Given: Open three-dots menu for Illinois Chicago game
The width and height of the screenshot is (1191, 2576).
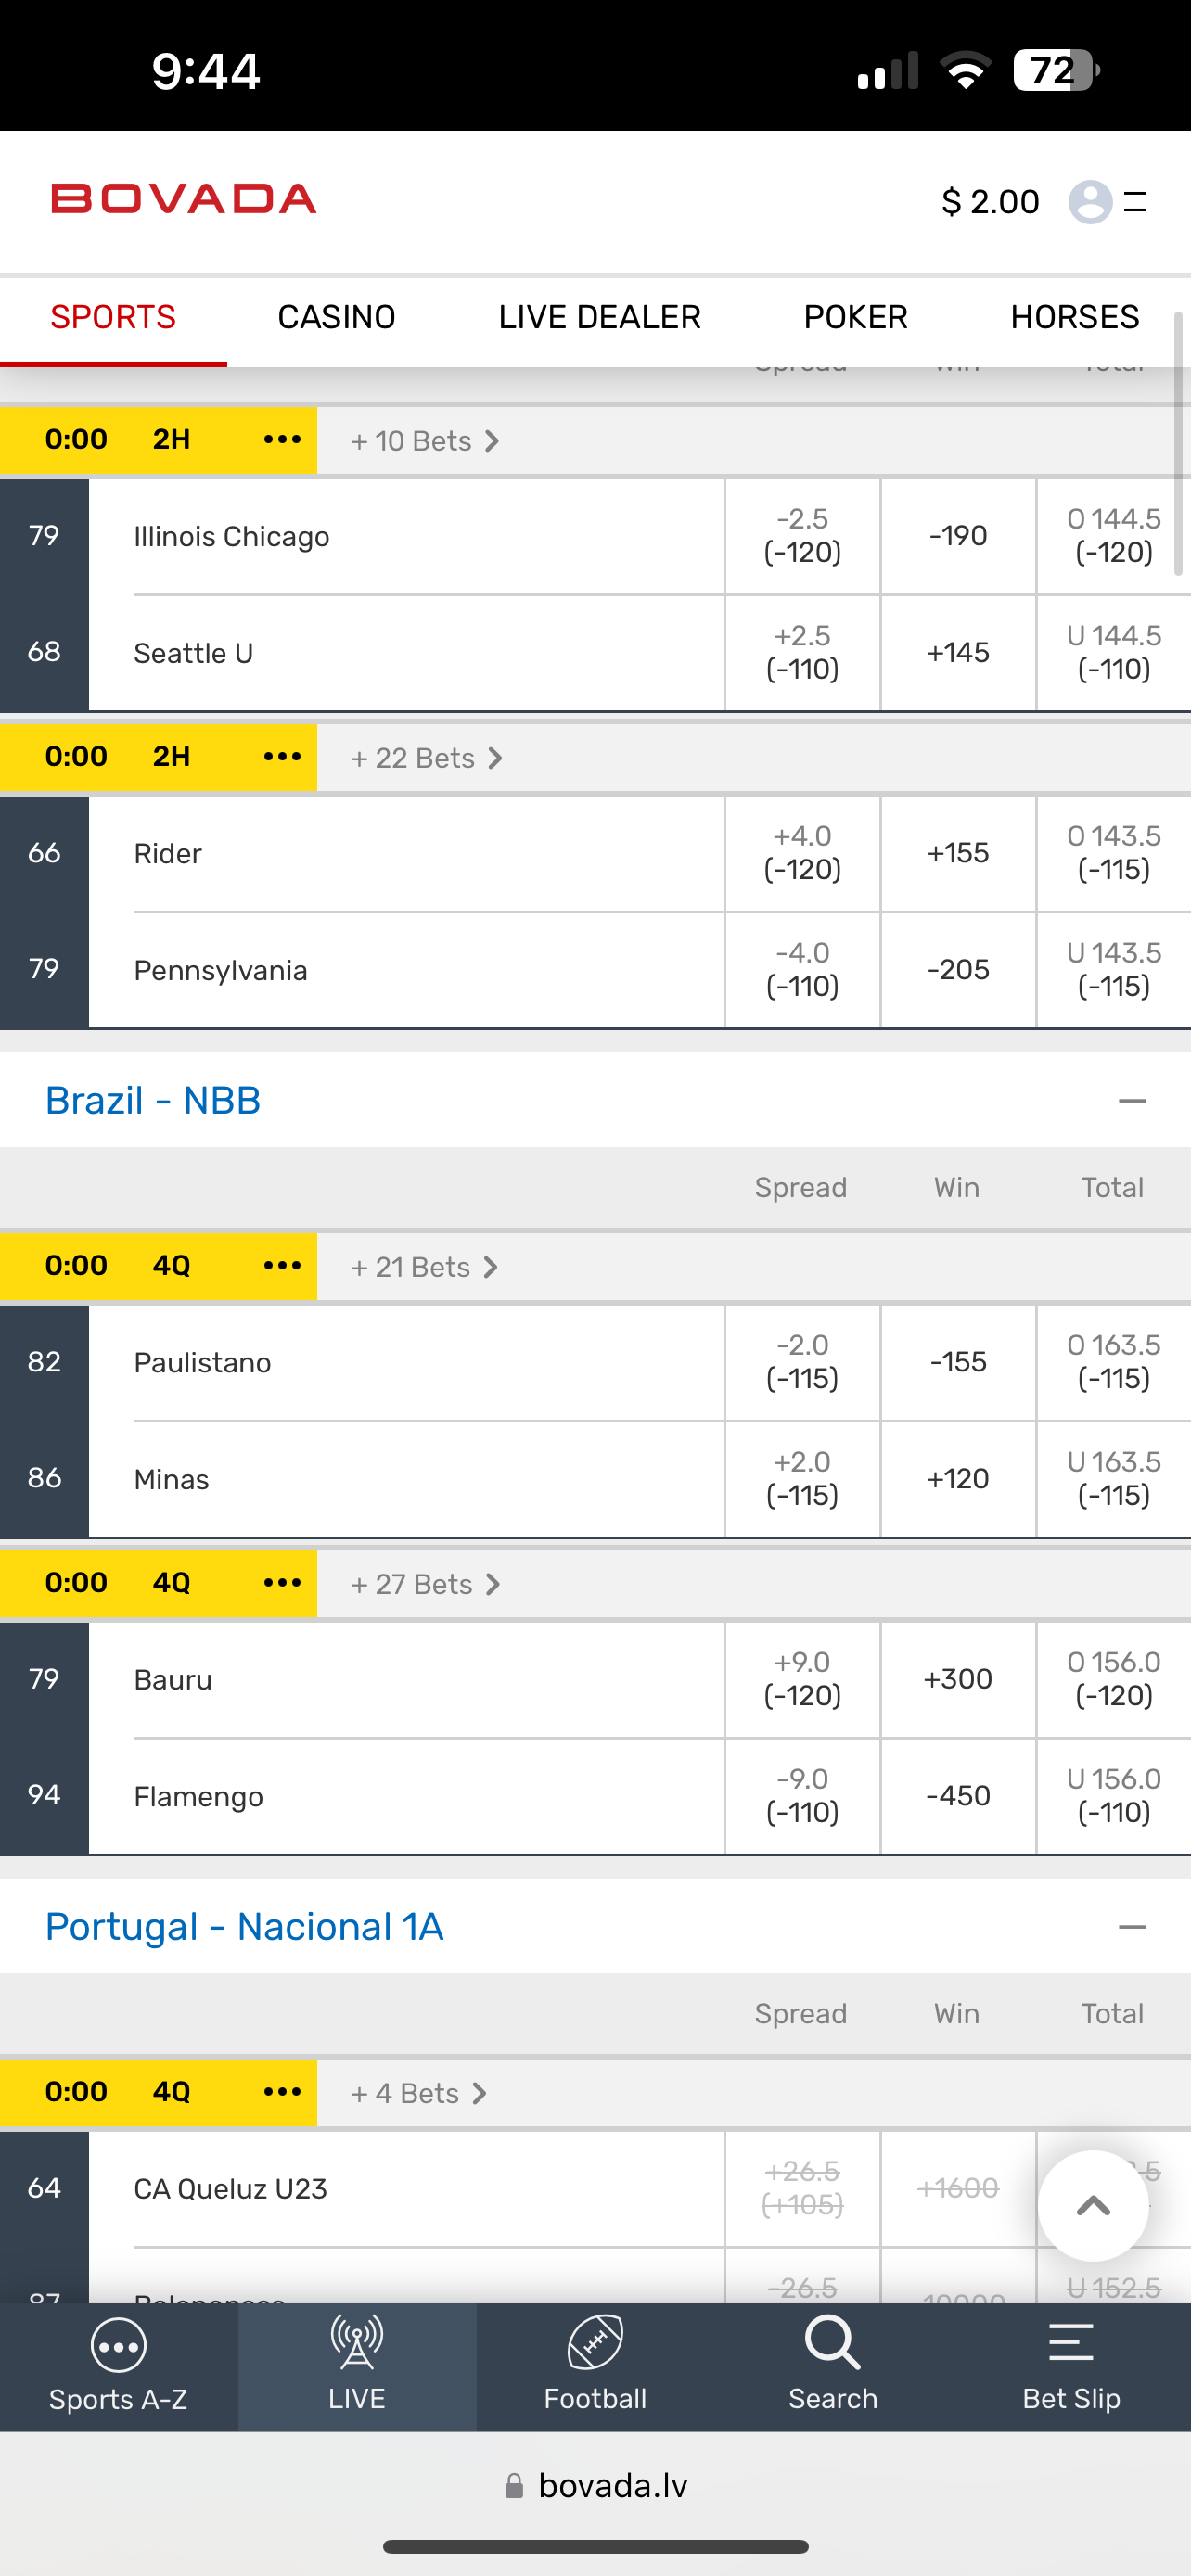Looking at the screenshot, I should 282,440.
